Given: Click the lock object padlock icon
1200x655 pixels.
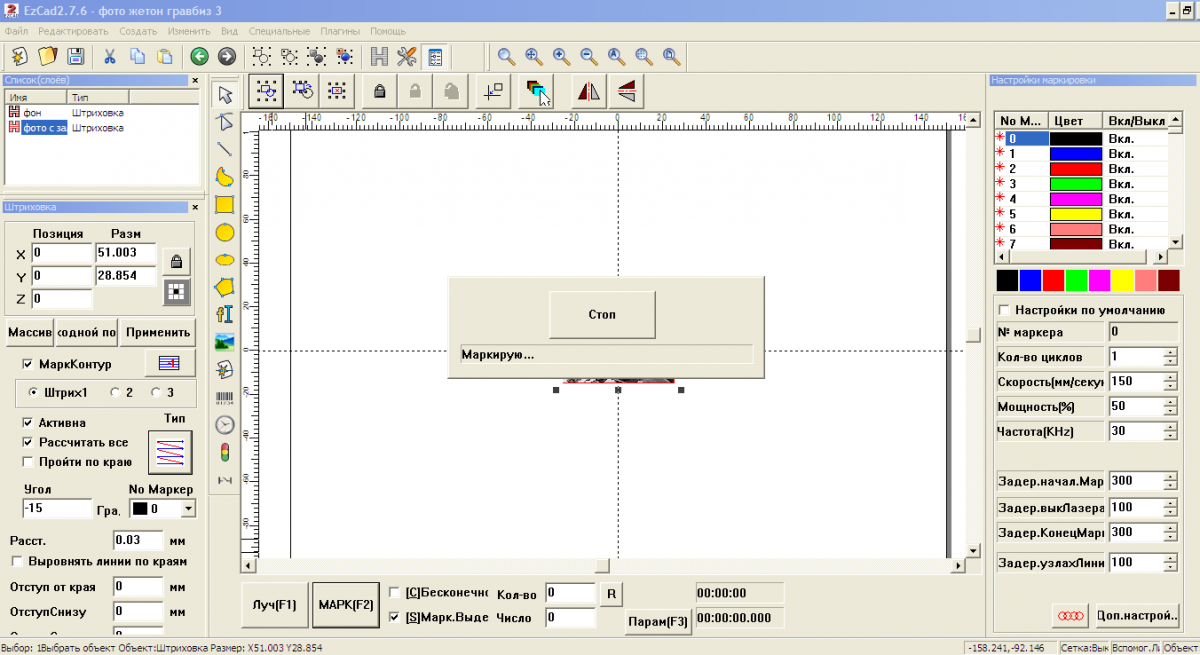Looking at the screenshot, I should tap(379, 91).
